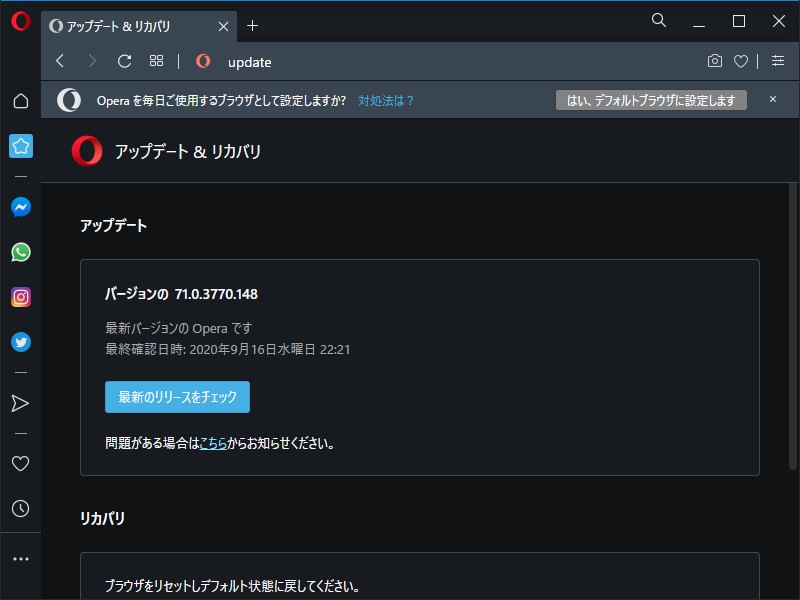Viewport: 800px width, 600px height.
Task: Click 最新のリリースをチェック button
Action: point(178,397)
